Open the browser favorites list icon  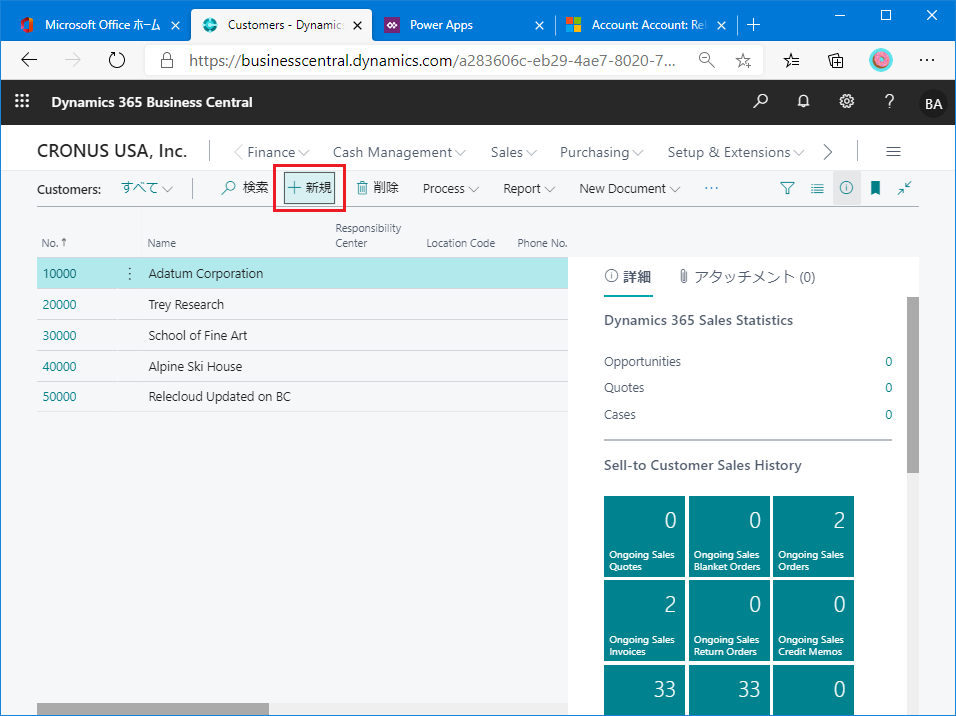click(791, 60)
